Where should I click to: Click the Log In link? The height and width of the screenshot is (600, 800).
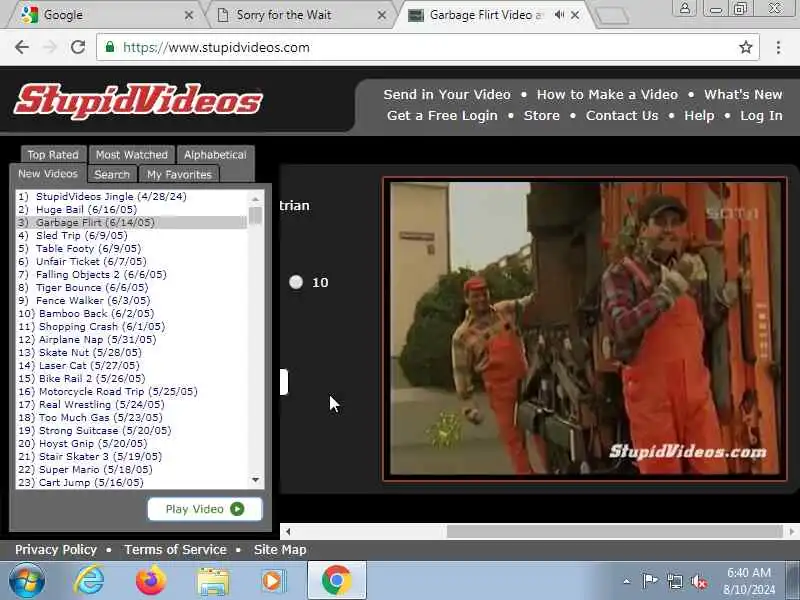[x=761, y=116]
